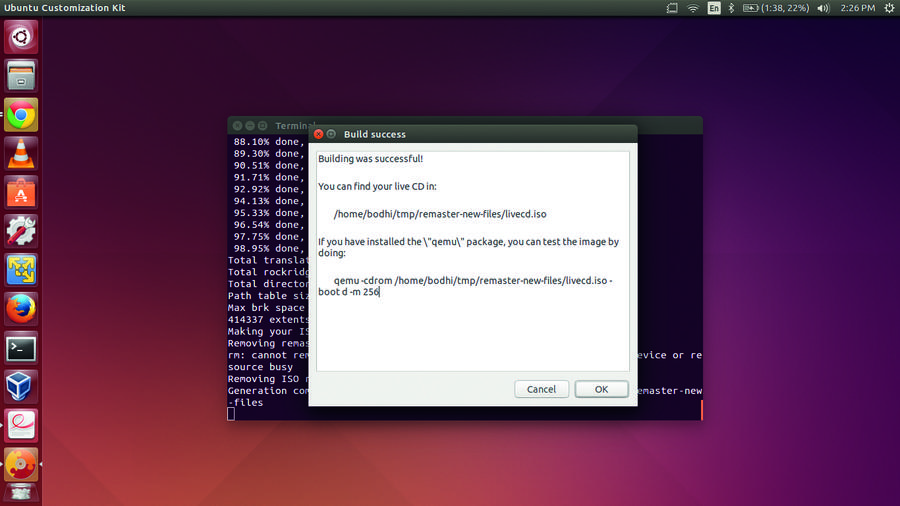The width and height of the screenshot is (900, 506).
Task: Open the sound volume indicator
Action: tap(823, 8)
